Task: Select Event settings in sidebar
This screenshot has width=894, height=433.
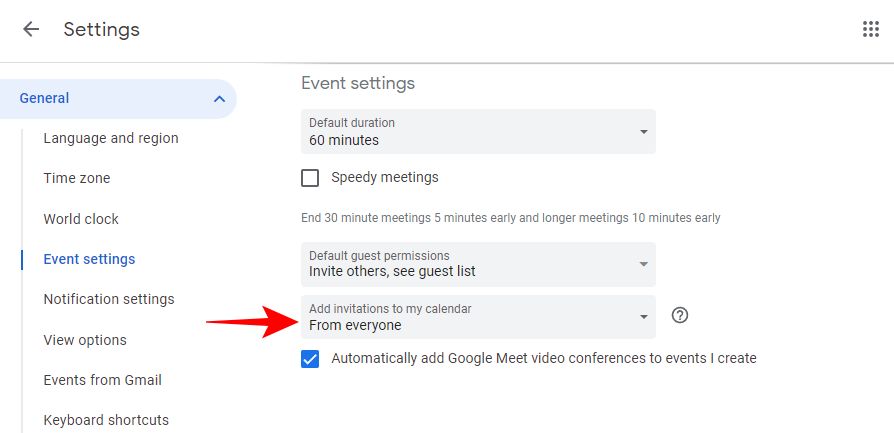Action: tap(89, 259)
